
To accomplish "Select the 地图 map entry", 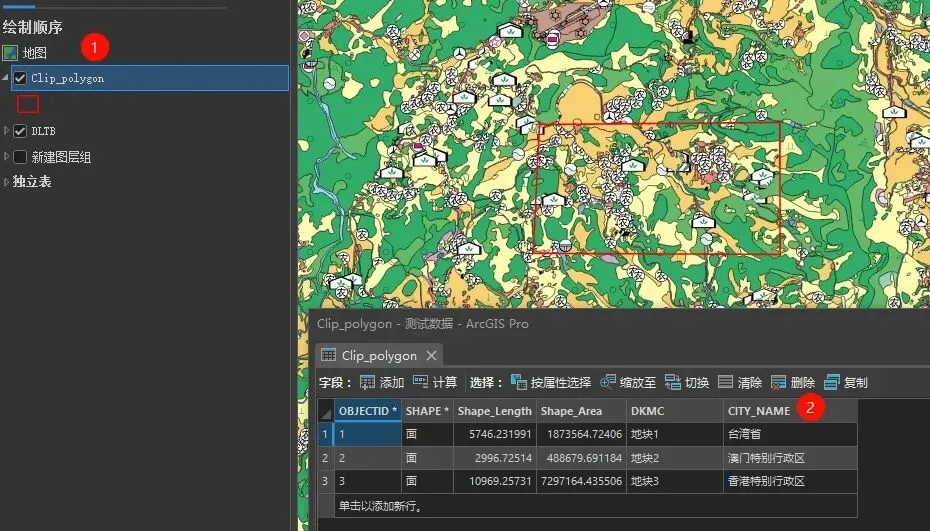I will (34, 53).
